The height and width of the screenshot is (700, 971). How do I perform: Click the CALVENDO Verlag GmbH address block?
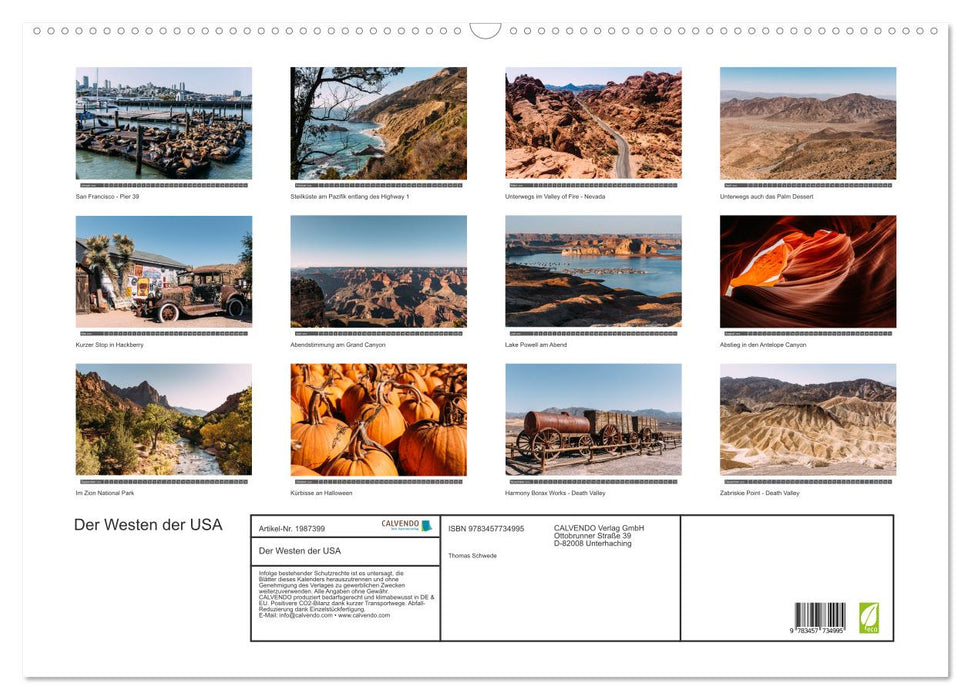(599, 535)
